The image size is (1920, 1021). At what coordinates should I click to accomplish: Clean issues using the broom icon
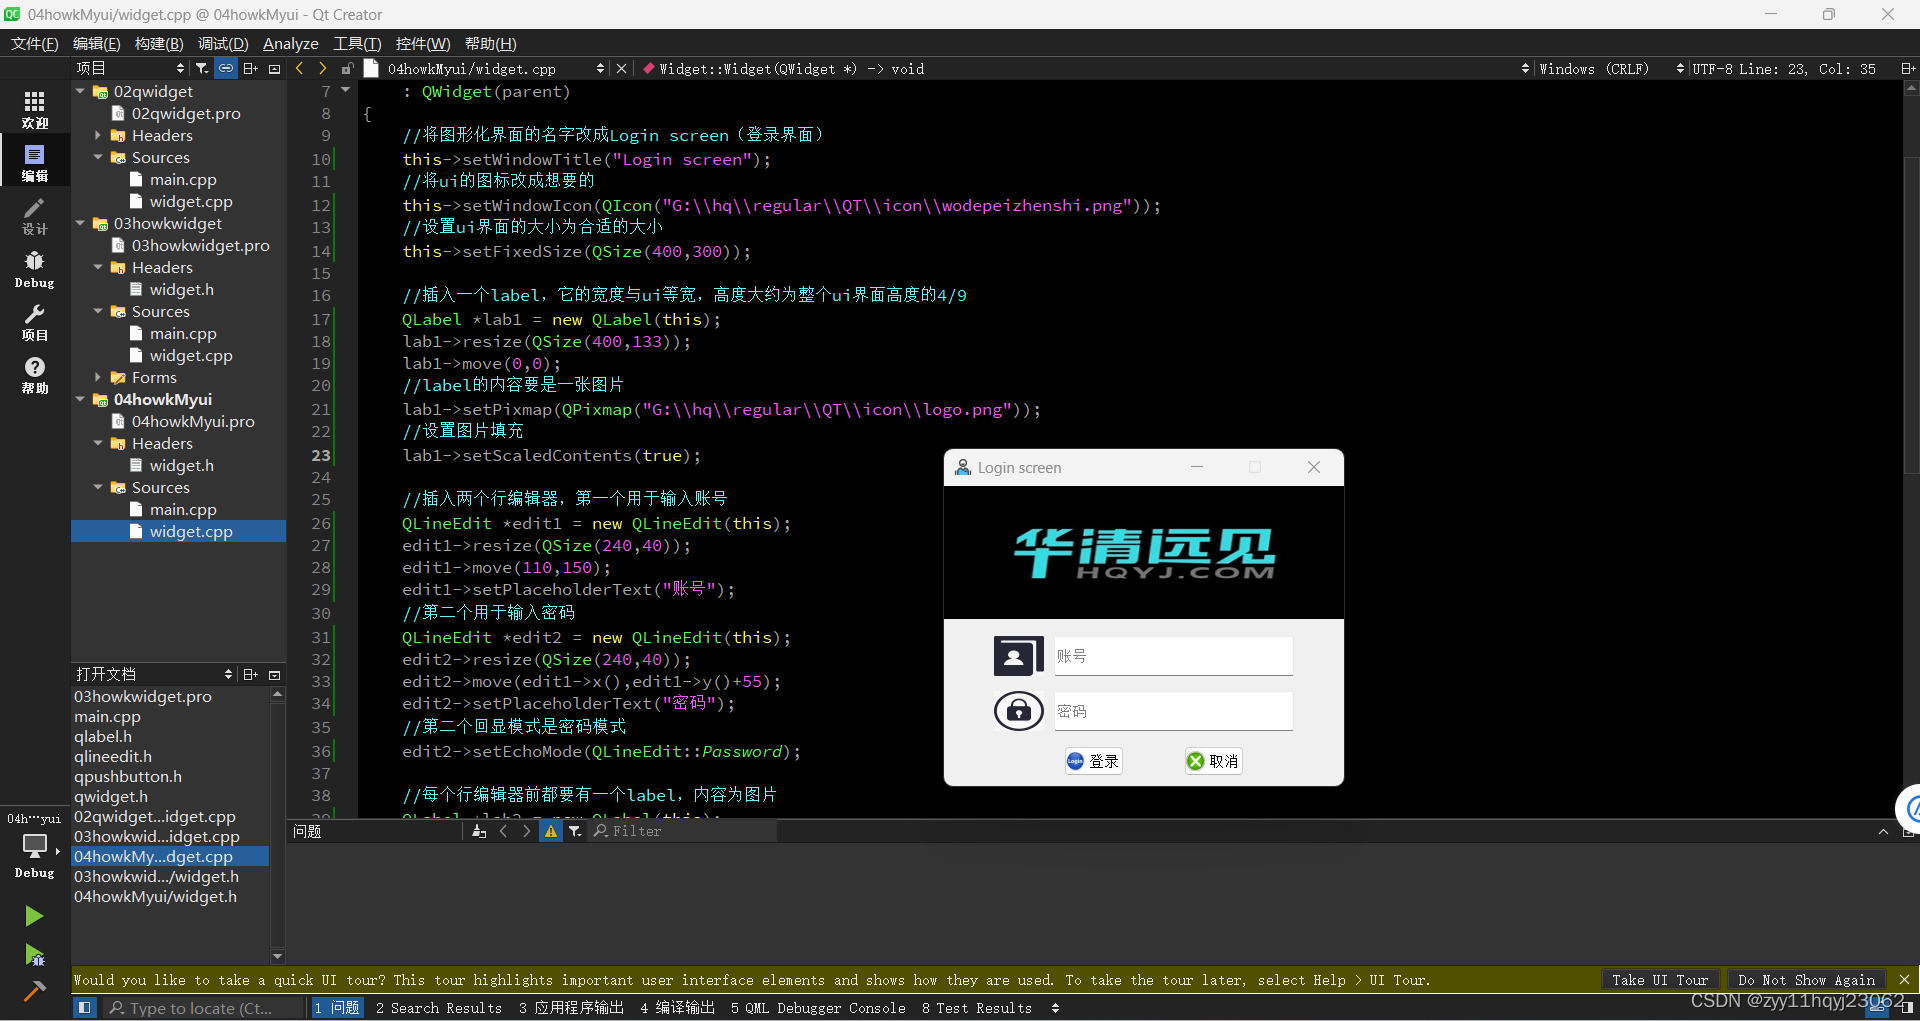479,831
